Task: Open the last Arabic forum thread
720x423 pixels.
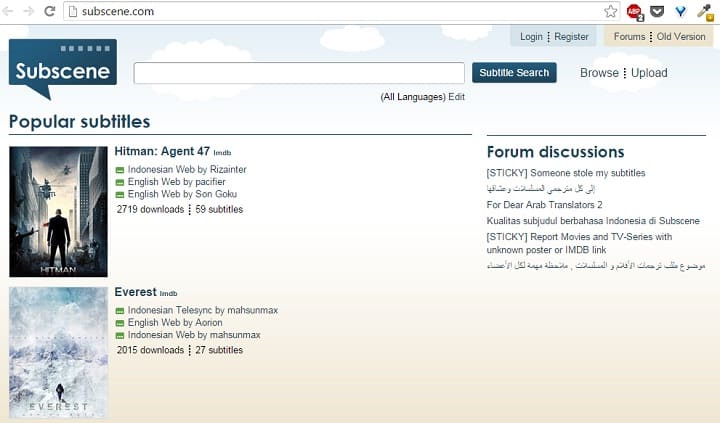Action: (x=596, y=265)
